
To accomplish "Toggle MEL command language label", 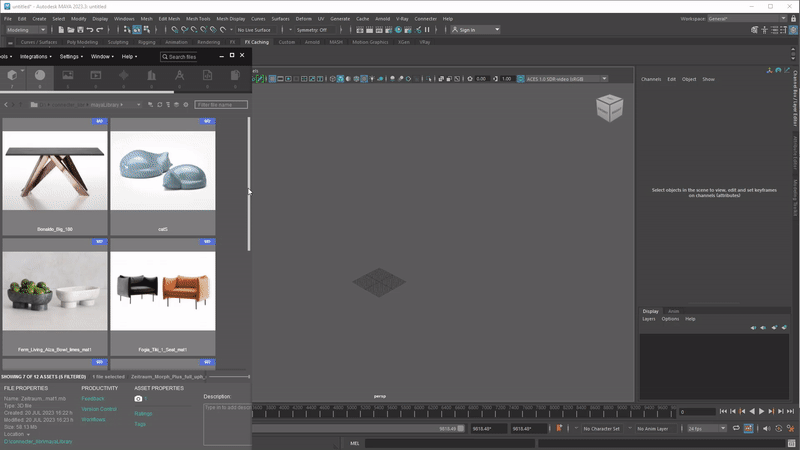I will (x=355, y=443).
